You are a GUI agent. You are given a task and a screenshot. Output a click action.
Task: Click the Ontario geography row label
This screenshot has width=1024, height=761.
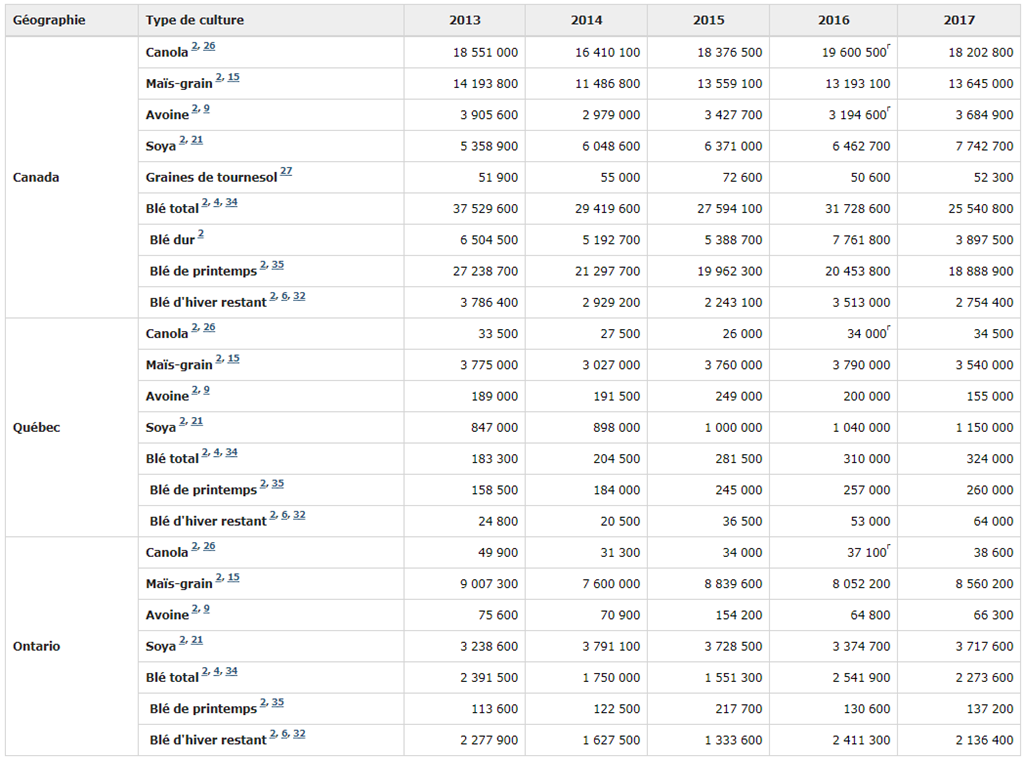pyautogui.click(x=36, y=646)
